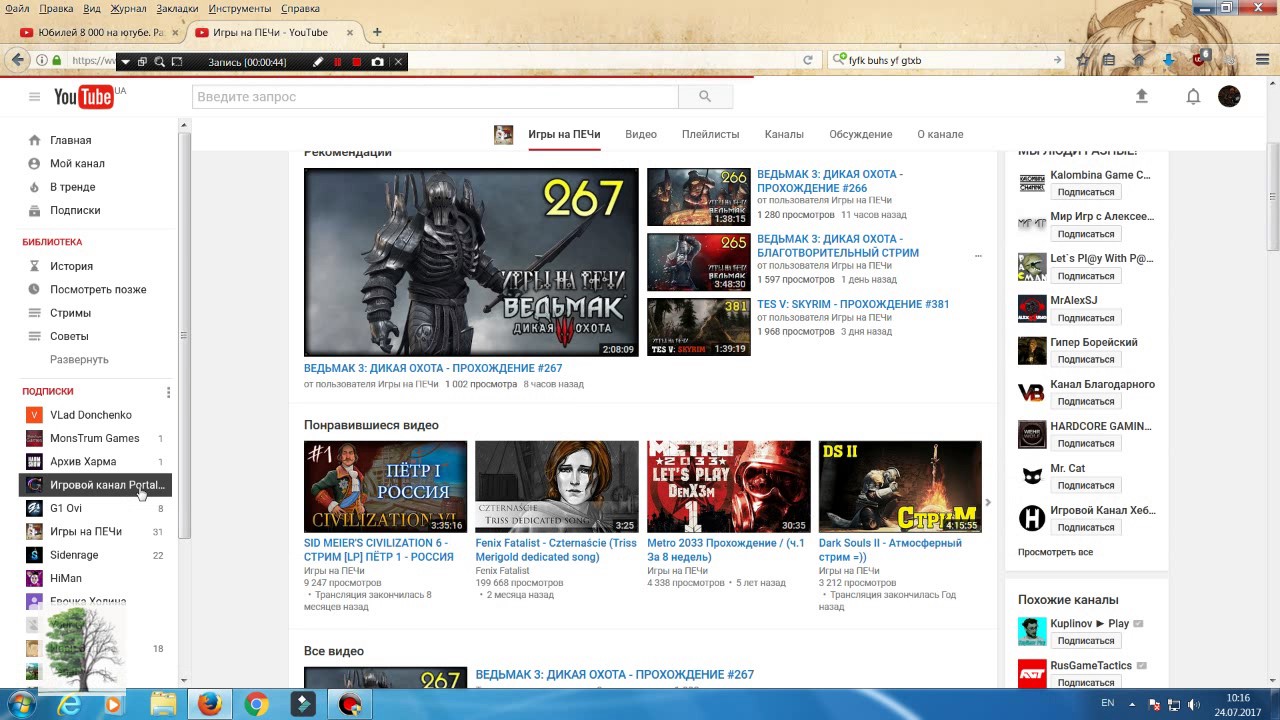This screenshot has width=1280, height=720.
Task: Open the Dark Souls II stream thumbnail
Action: tap(900, 487)
